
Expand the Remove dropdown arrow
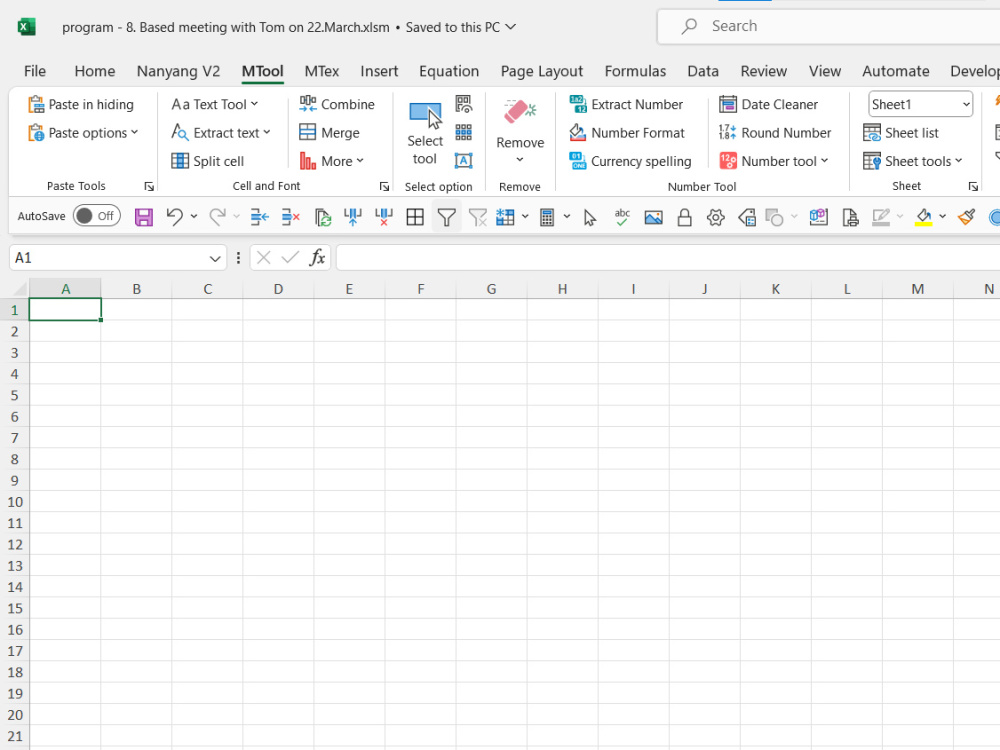point(520,159)
